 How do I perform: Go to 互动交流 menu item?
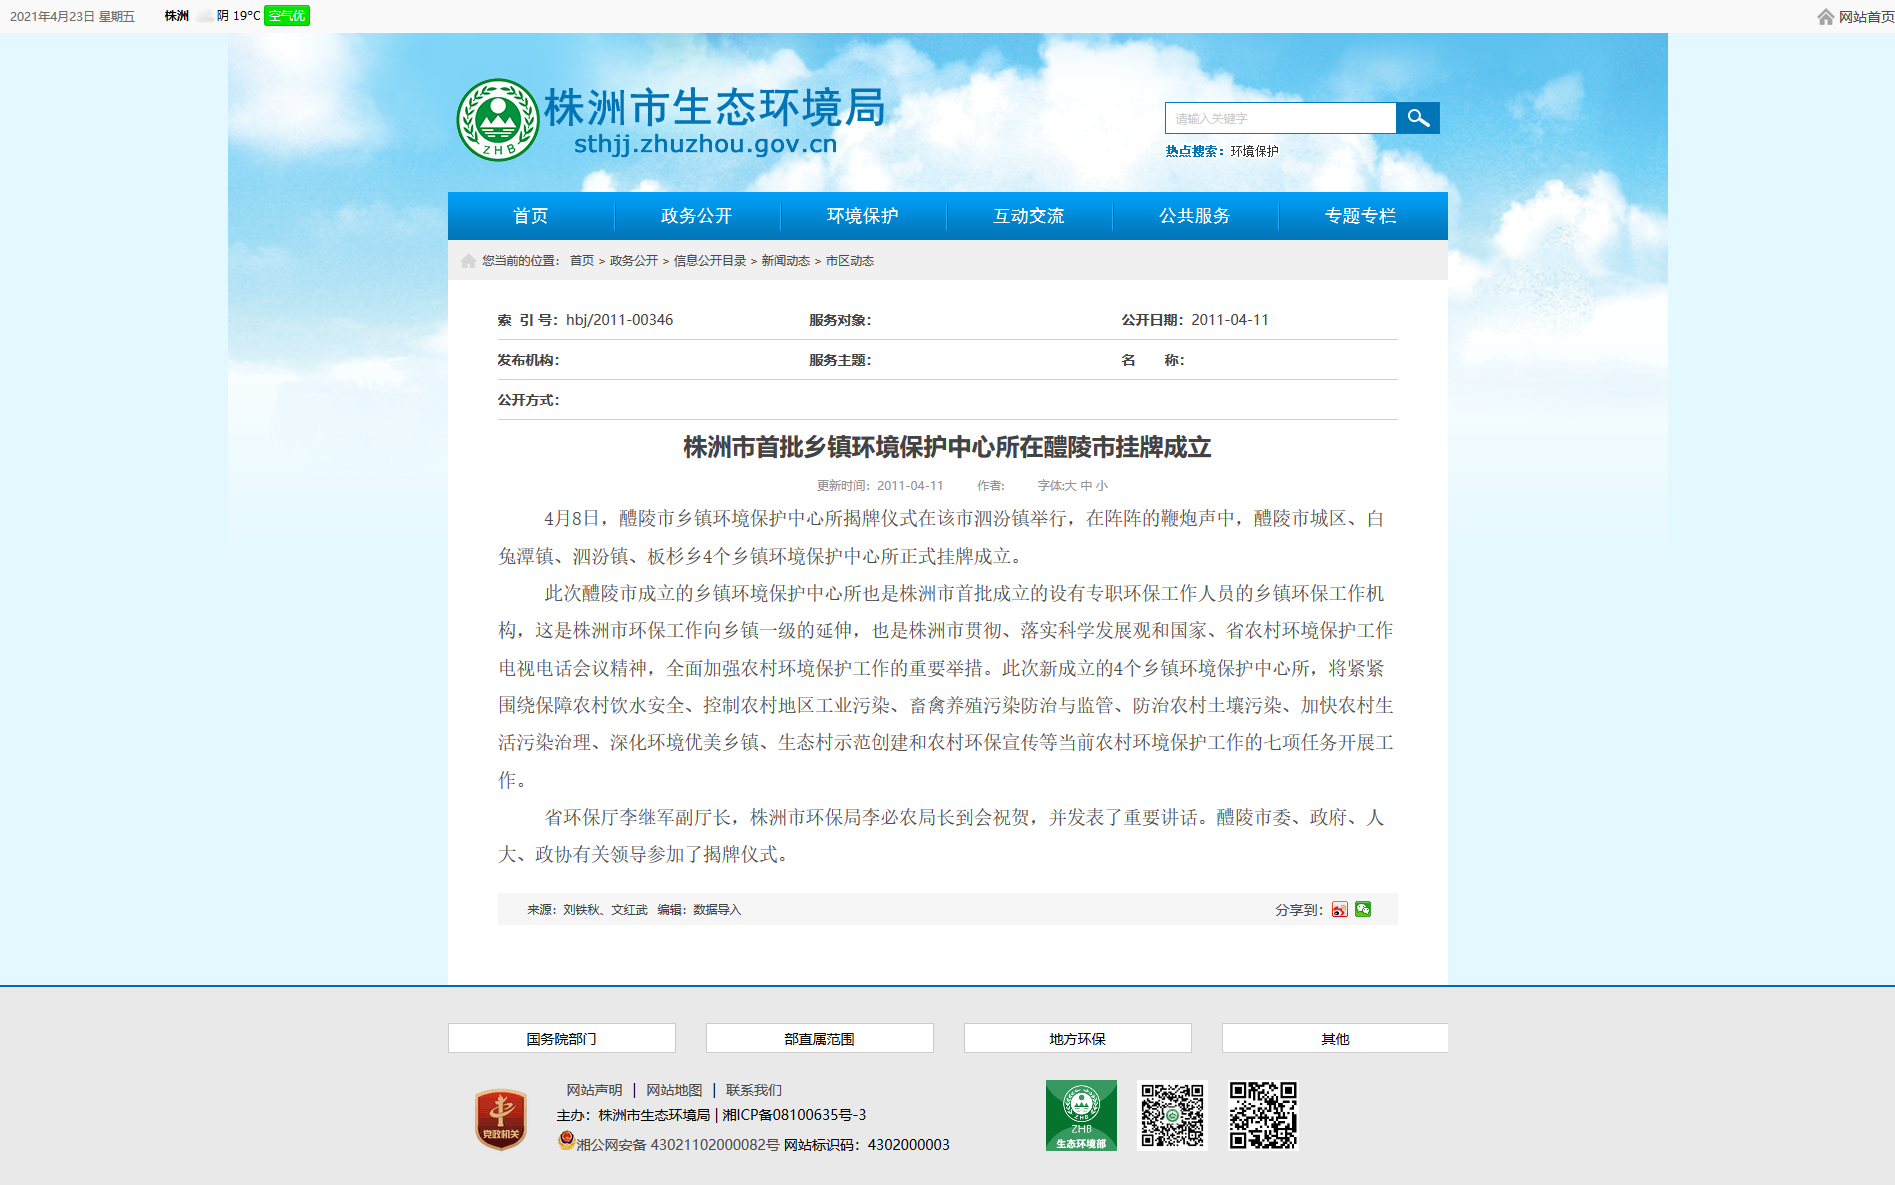click(x=1029, y=216)
